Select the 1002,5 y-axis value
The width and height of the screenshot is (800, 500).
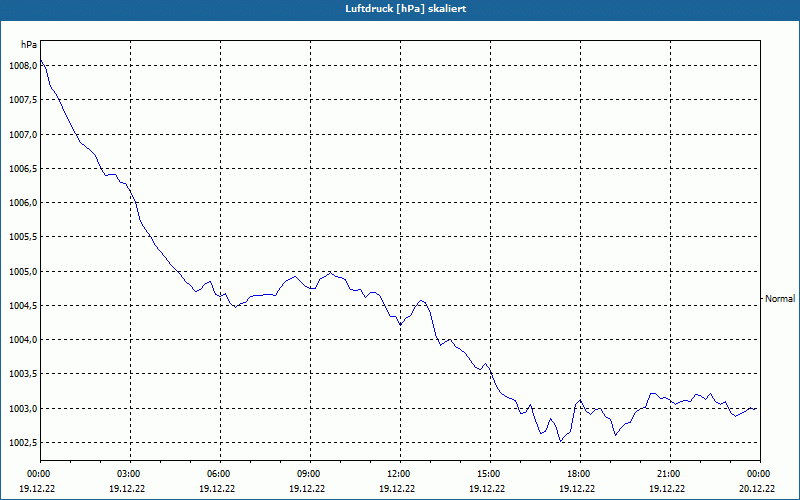(x=23, y=443)
